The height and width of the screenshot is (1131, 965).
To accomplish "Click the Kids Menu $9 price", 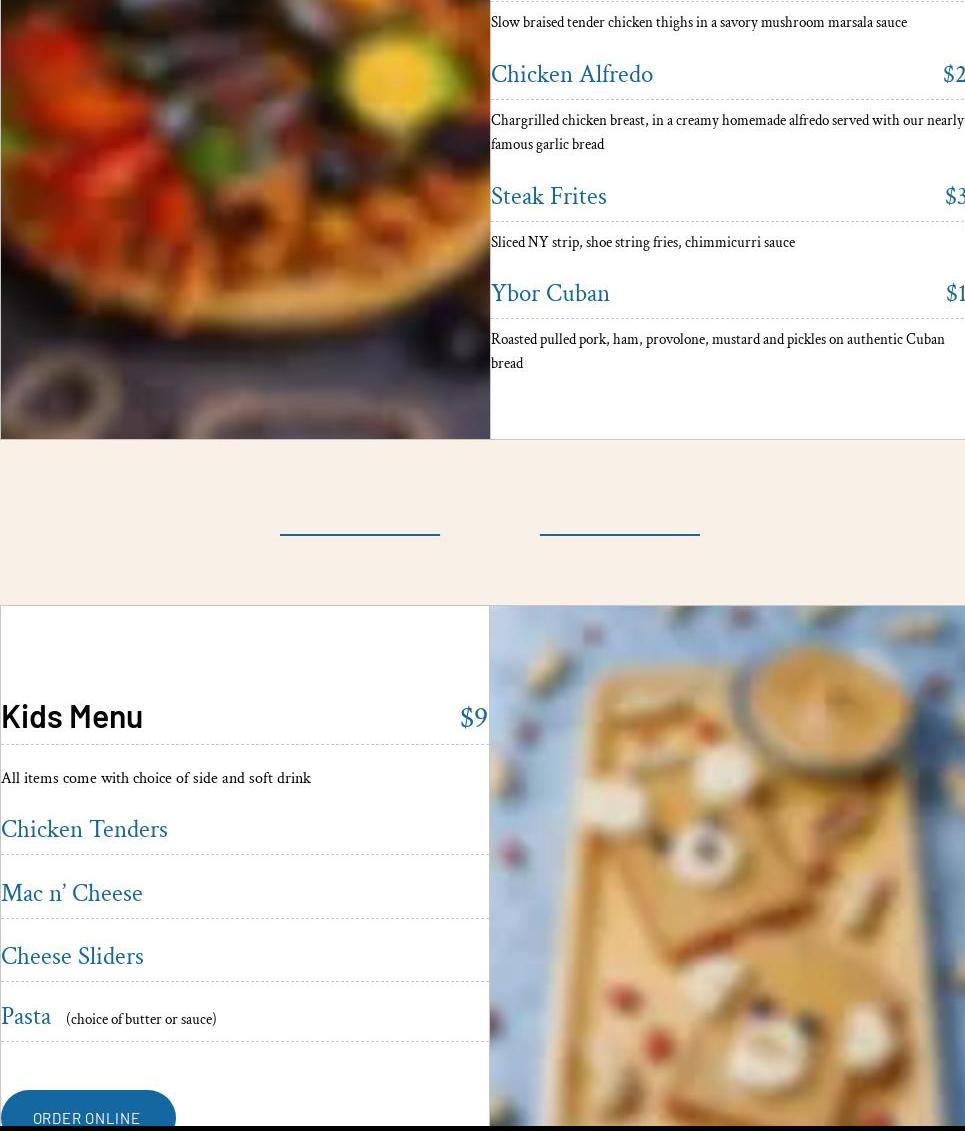I will 474,718.
